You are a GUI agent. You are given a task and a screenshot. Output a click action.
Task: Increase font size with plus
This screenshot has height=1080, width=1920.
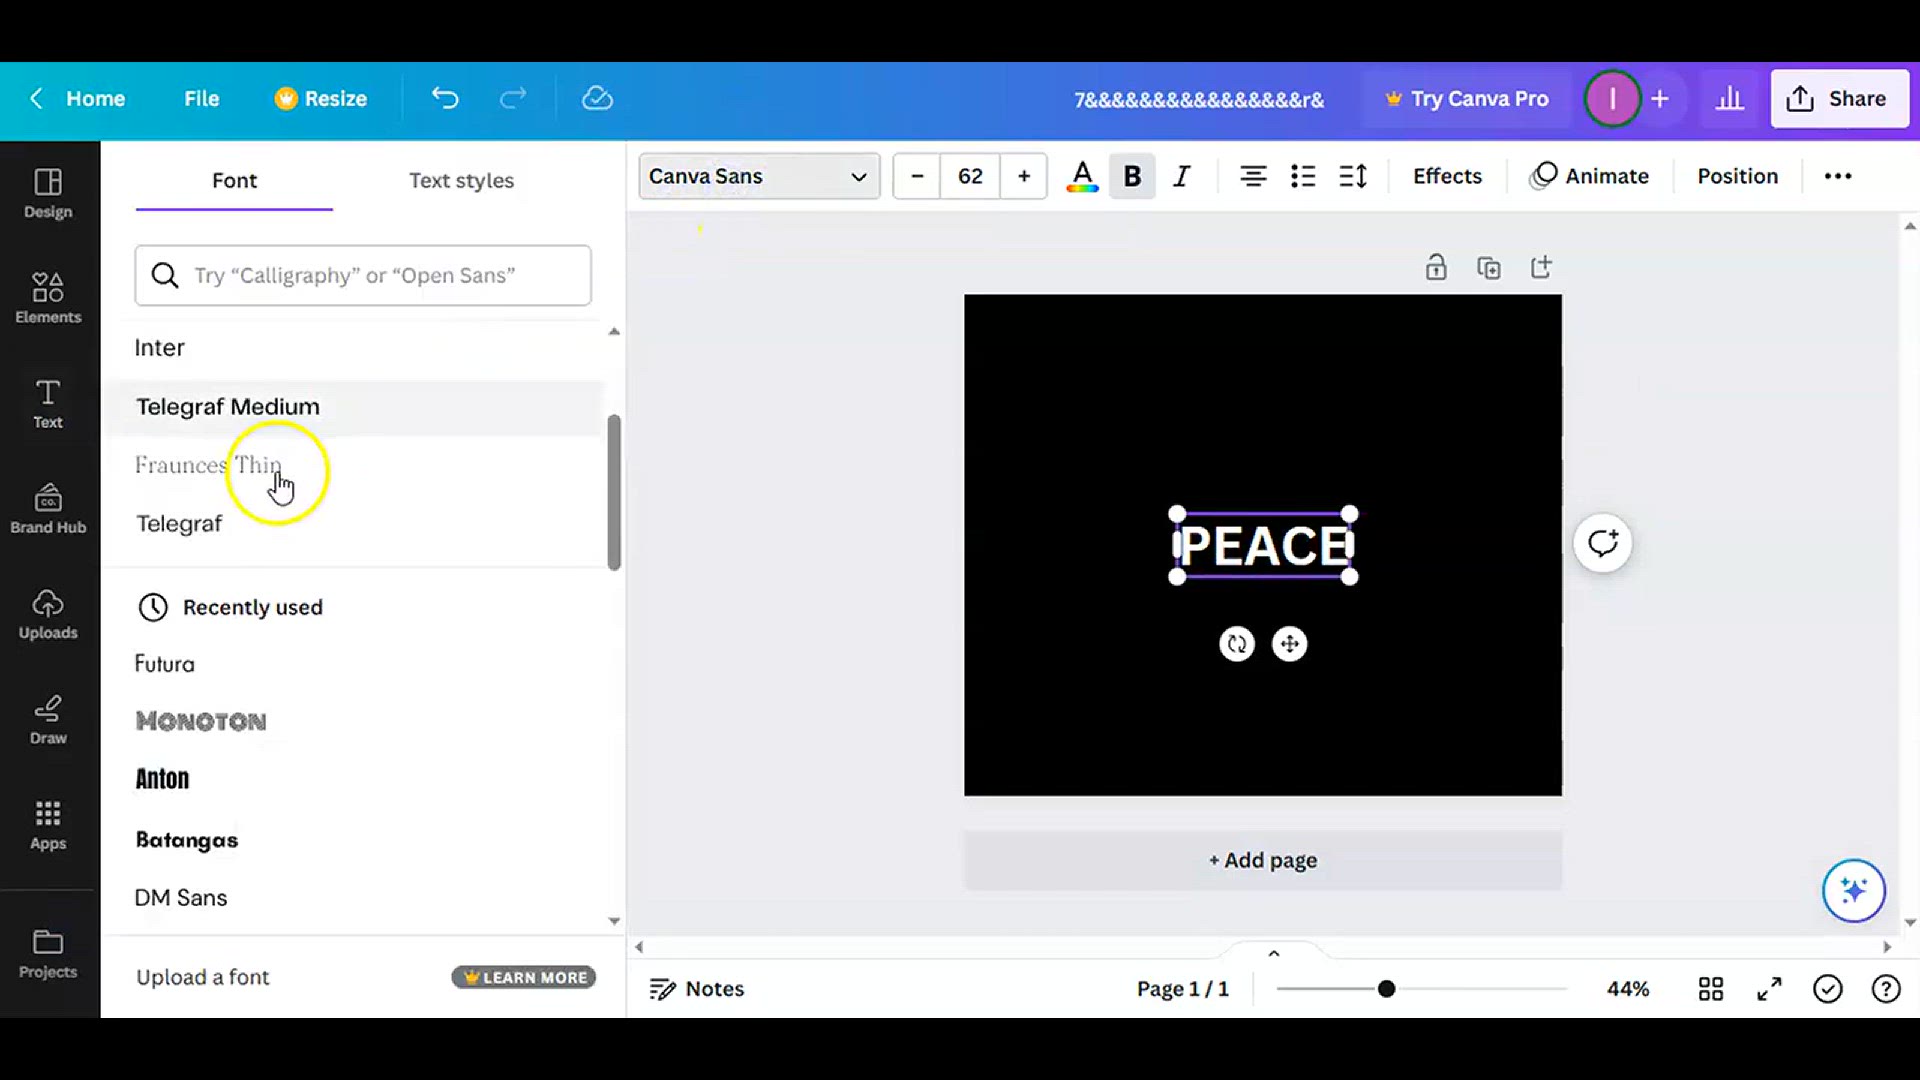coord(1024,176)
